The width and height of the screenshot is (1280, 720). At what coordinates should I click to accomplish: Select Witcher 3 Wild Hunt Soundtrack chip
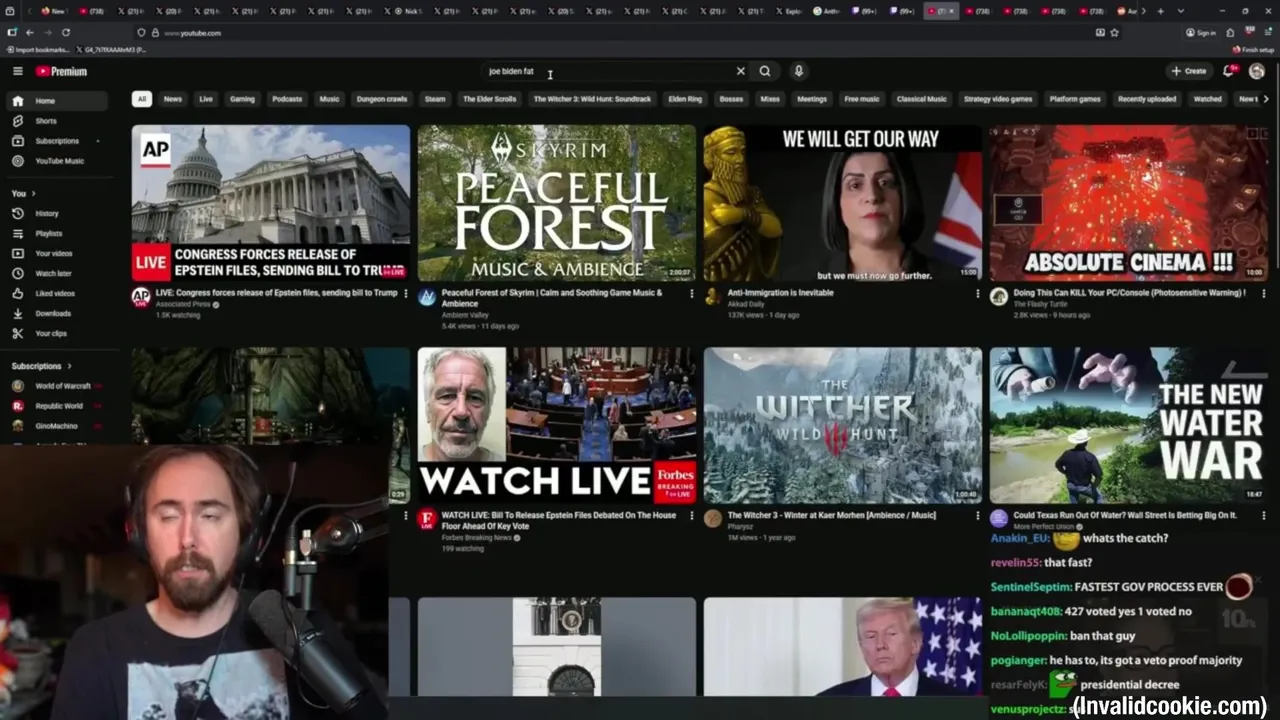(592, 99)
